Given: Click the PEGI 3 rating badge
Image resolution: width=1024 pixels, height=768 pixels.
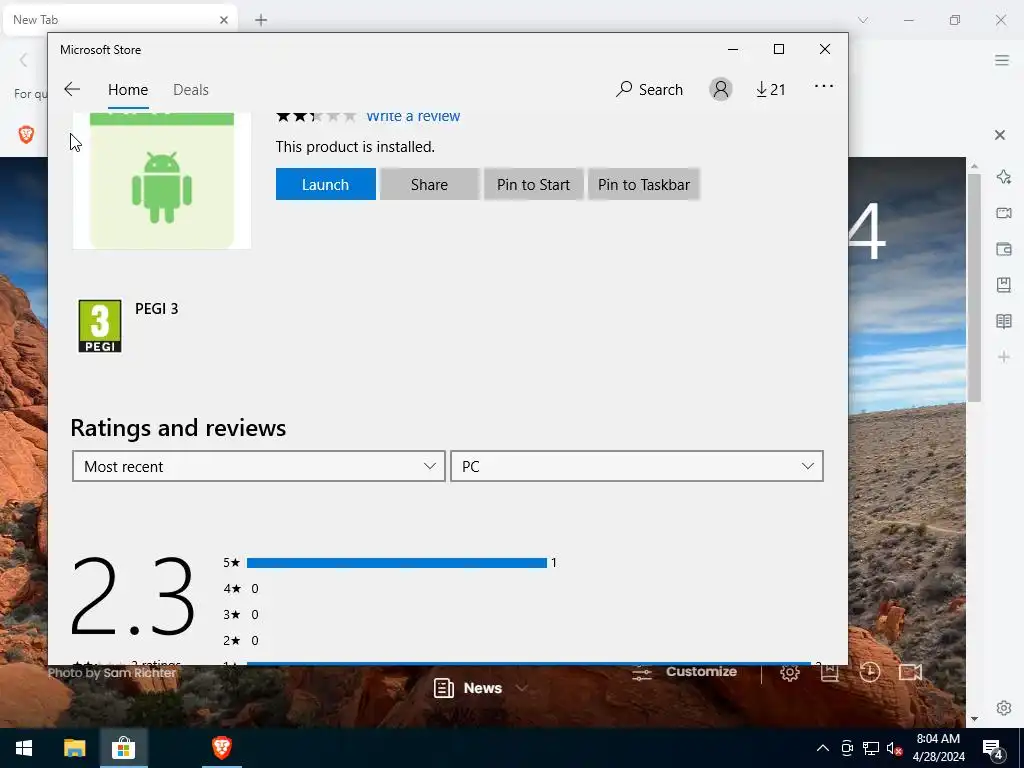Looking at the screenshot, I should click(100, 326).
